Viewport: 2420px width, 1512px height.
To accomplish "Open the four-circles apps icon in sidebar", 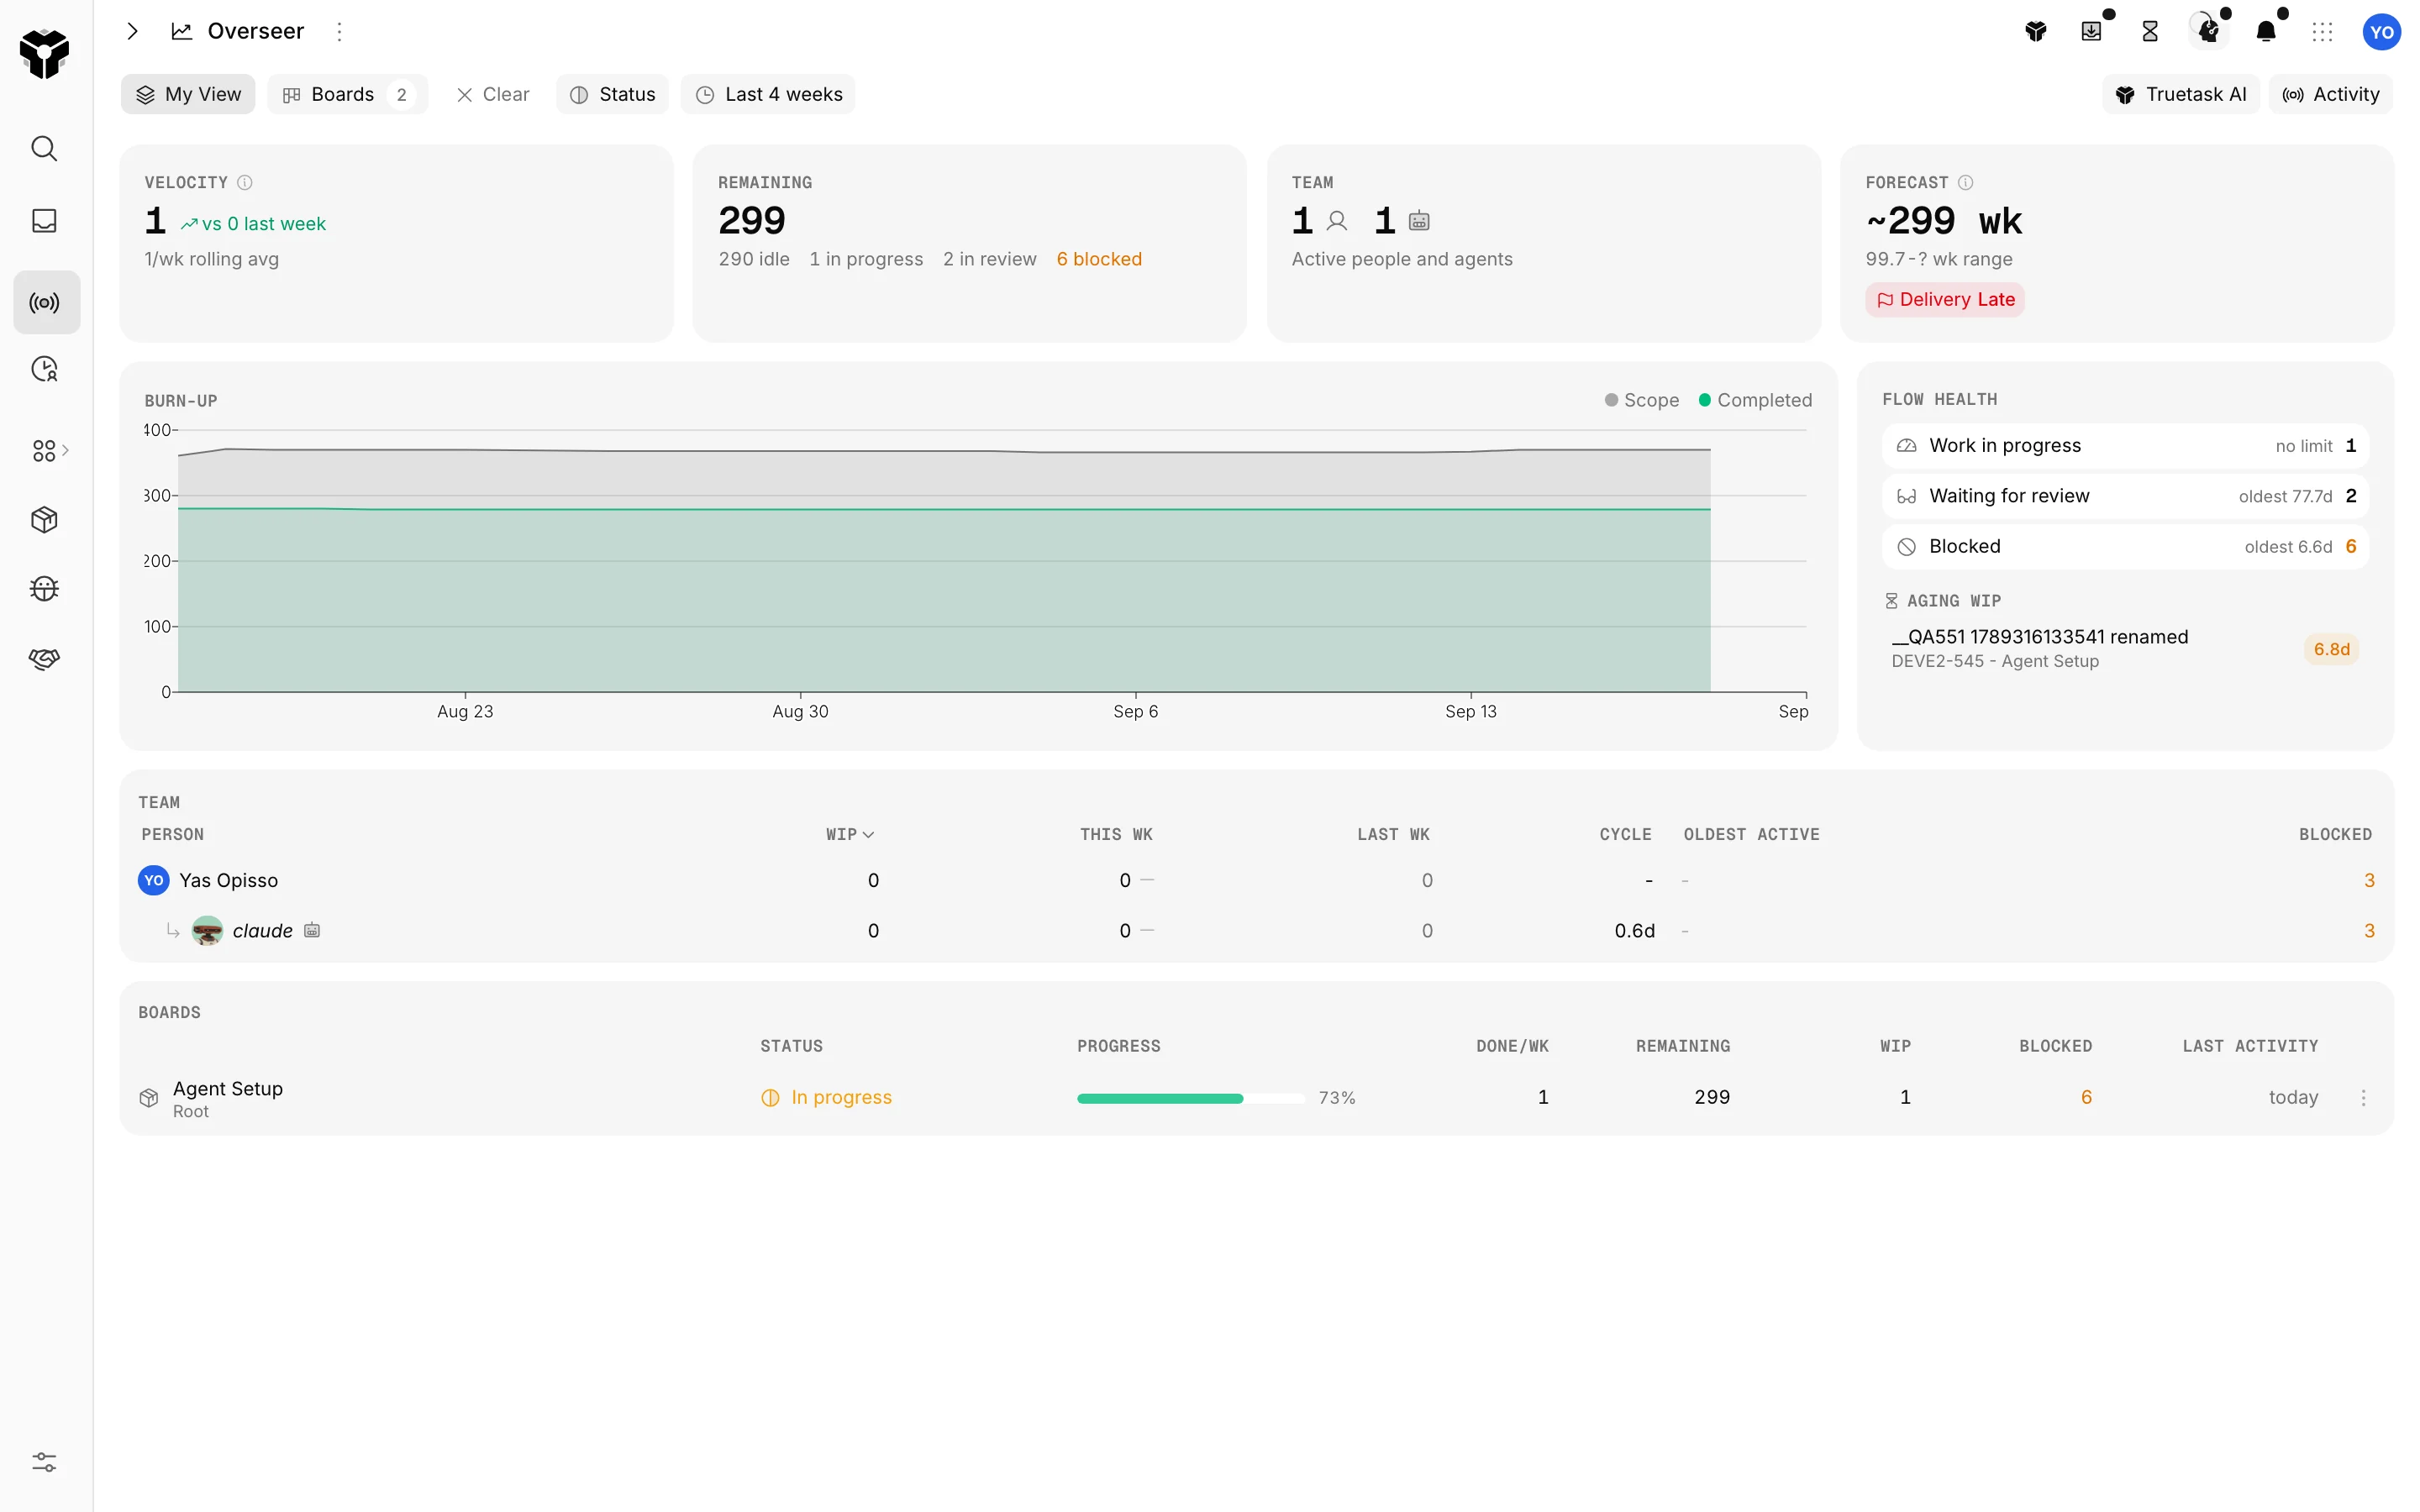I will click(x=45, y=451).
